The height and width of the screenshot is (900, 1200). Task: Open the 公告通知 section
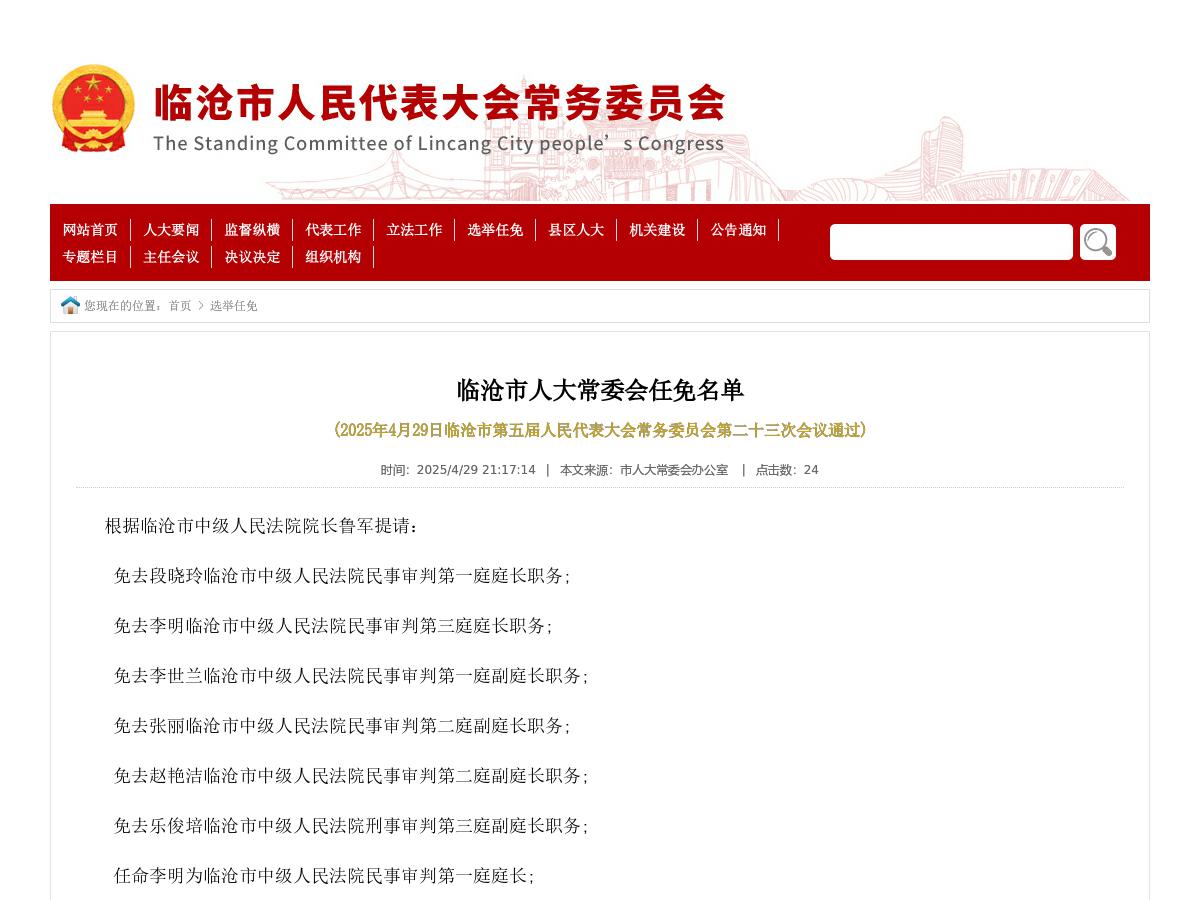pos(738,230)
